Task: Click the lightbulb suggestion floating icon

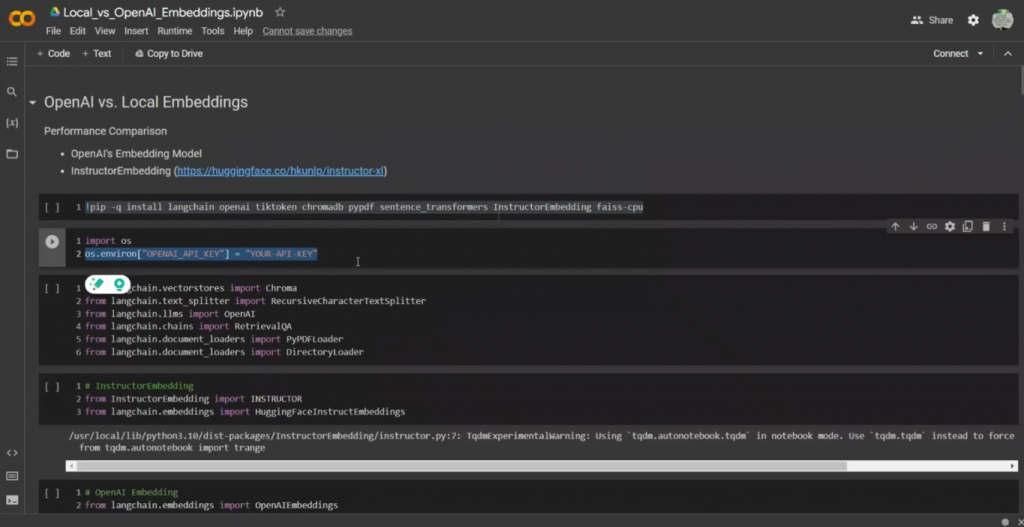Action: coord(119,284)
